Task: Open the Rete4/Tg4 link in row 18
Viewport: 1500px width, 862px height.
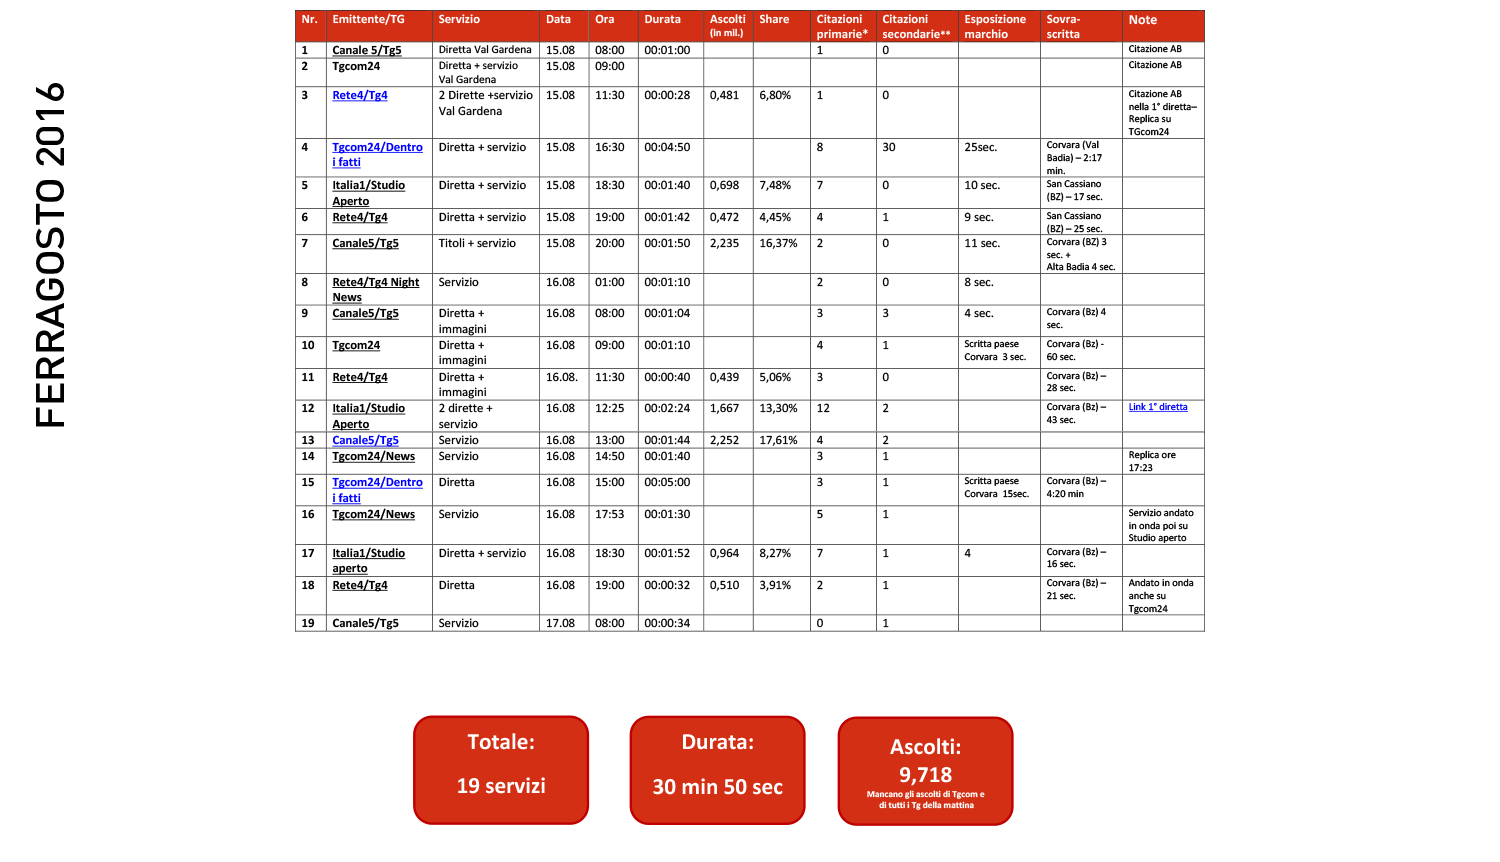Action: coord(360,585)
